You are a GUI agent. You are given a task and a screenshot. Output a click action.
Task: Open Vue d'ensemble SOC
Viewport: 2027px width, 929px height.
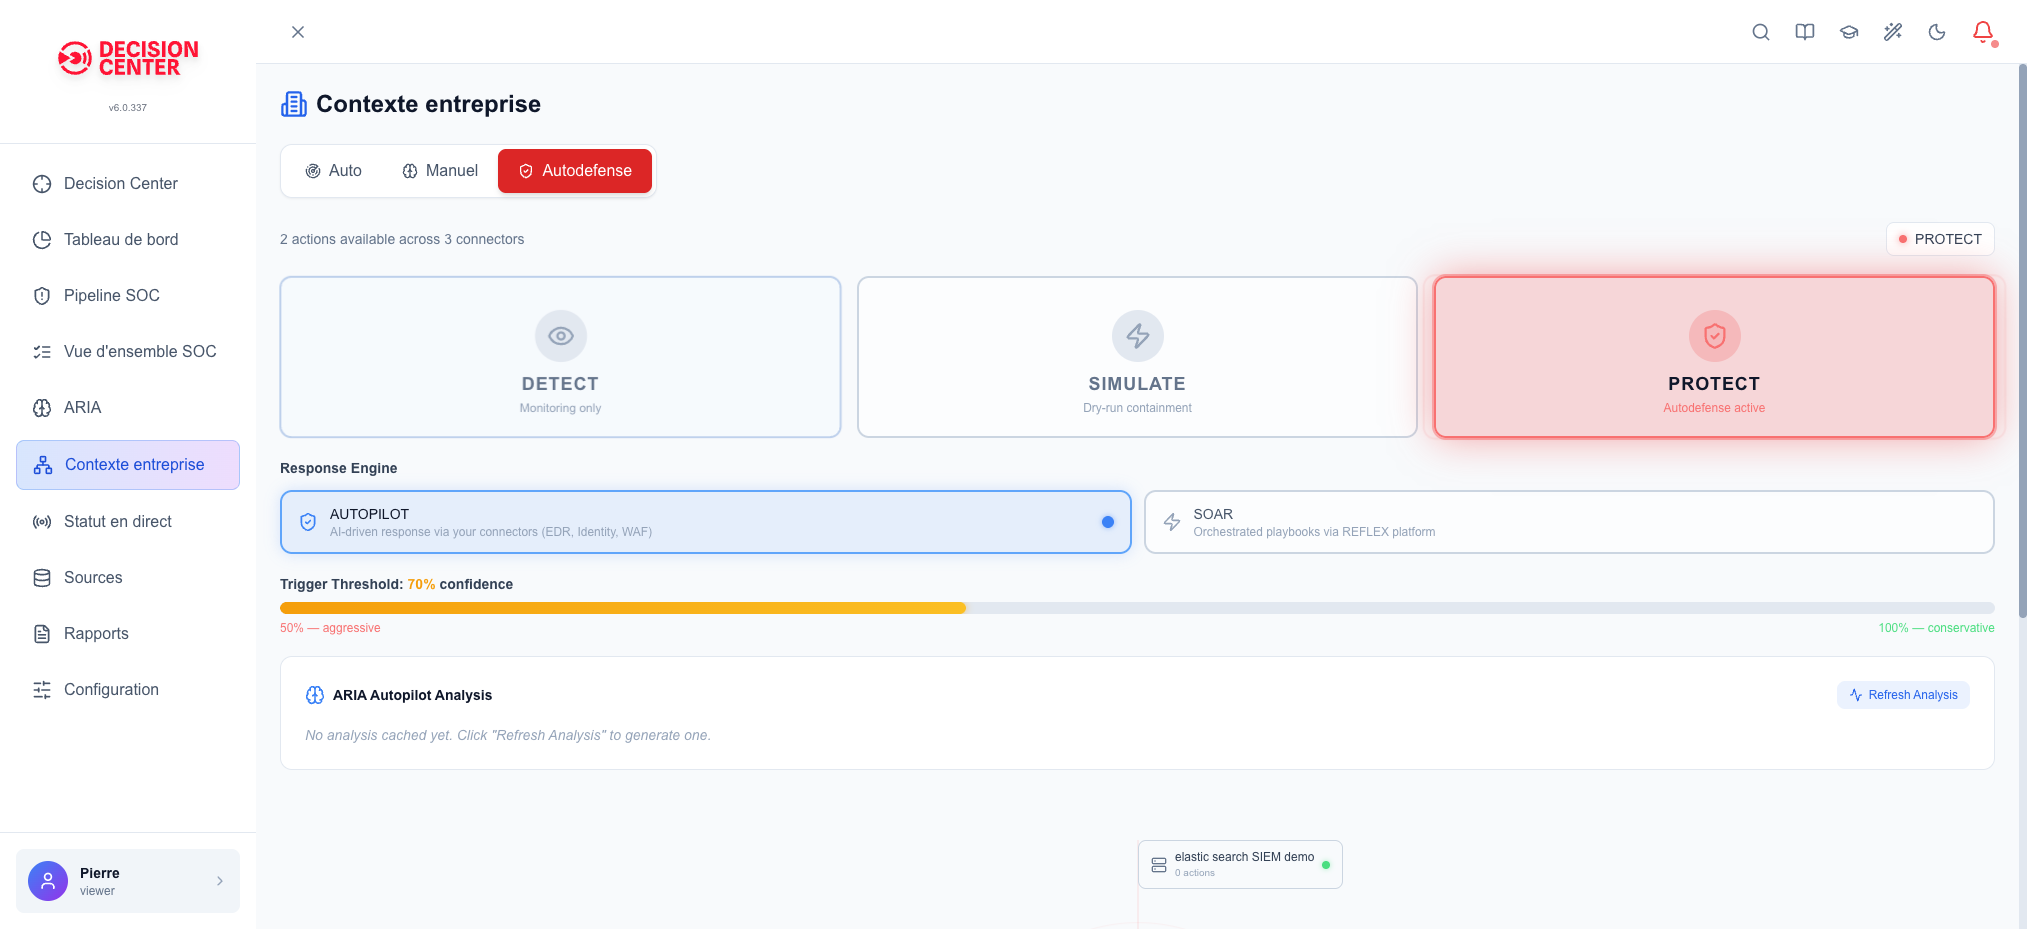pyautogui.click(x=128, y=352)
